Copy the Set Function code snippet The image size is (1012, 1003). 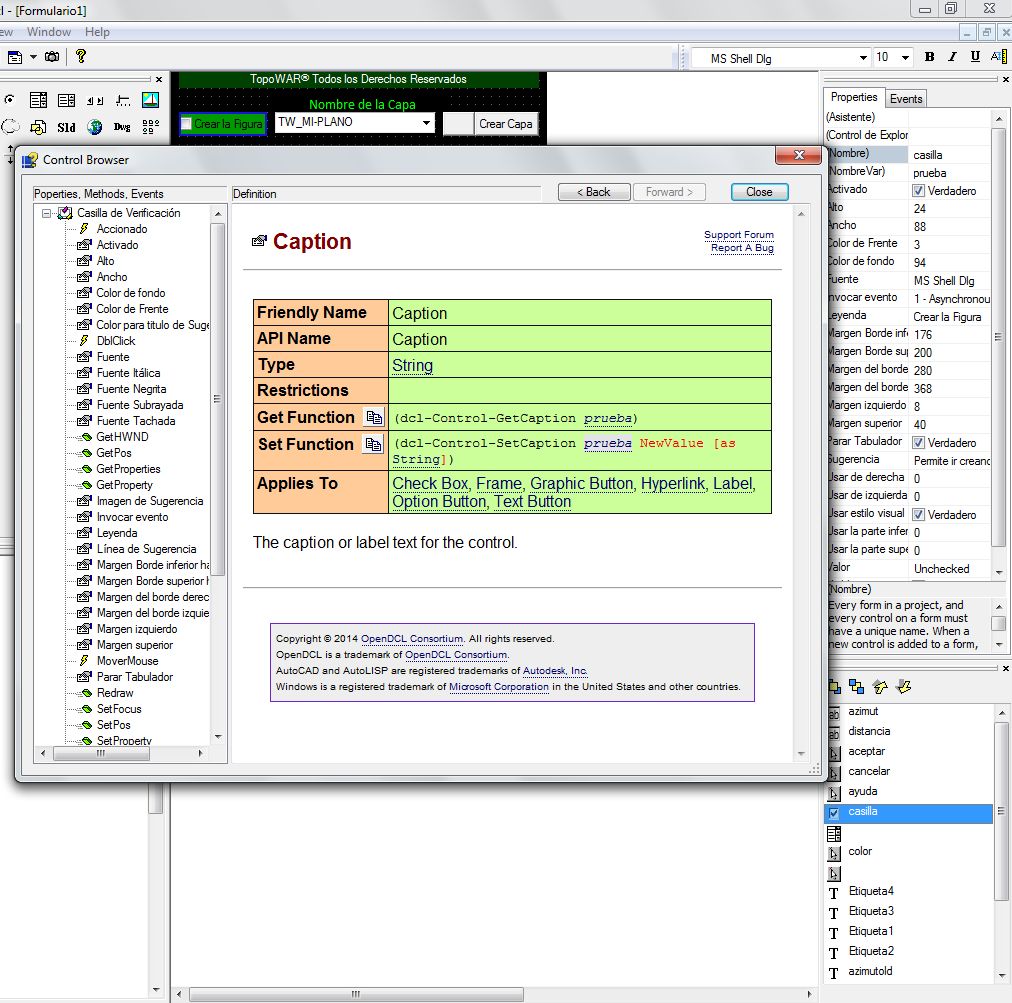click(x=373, y=444)
